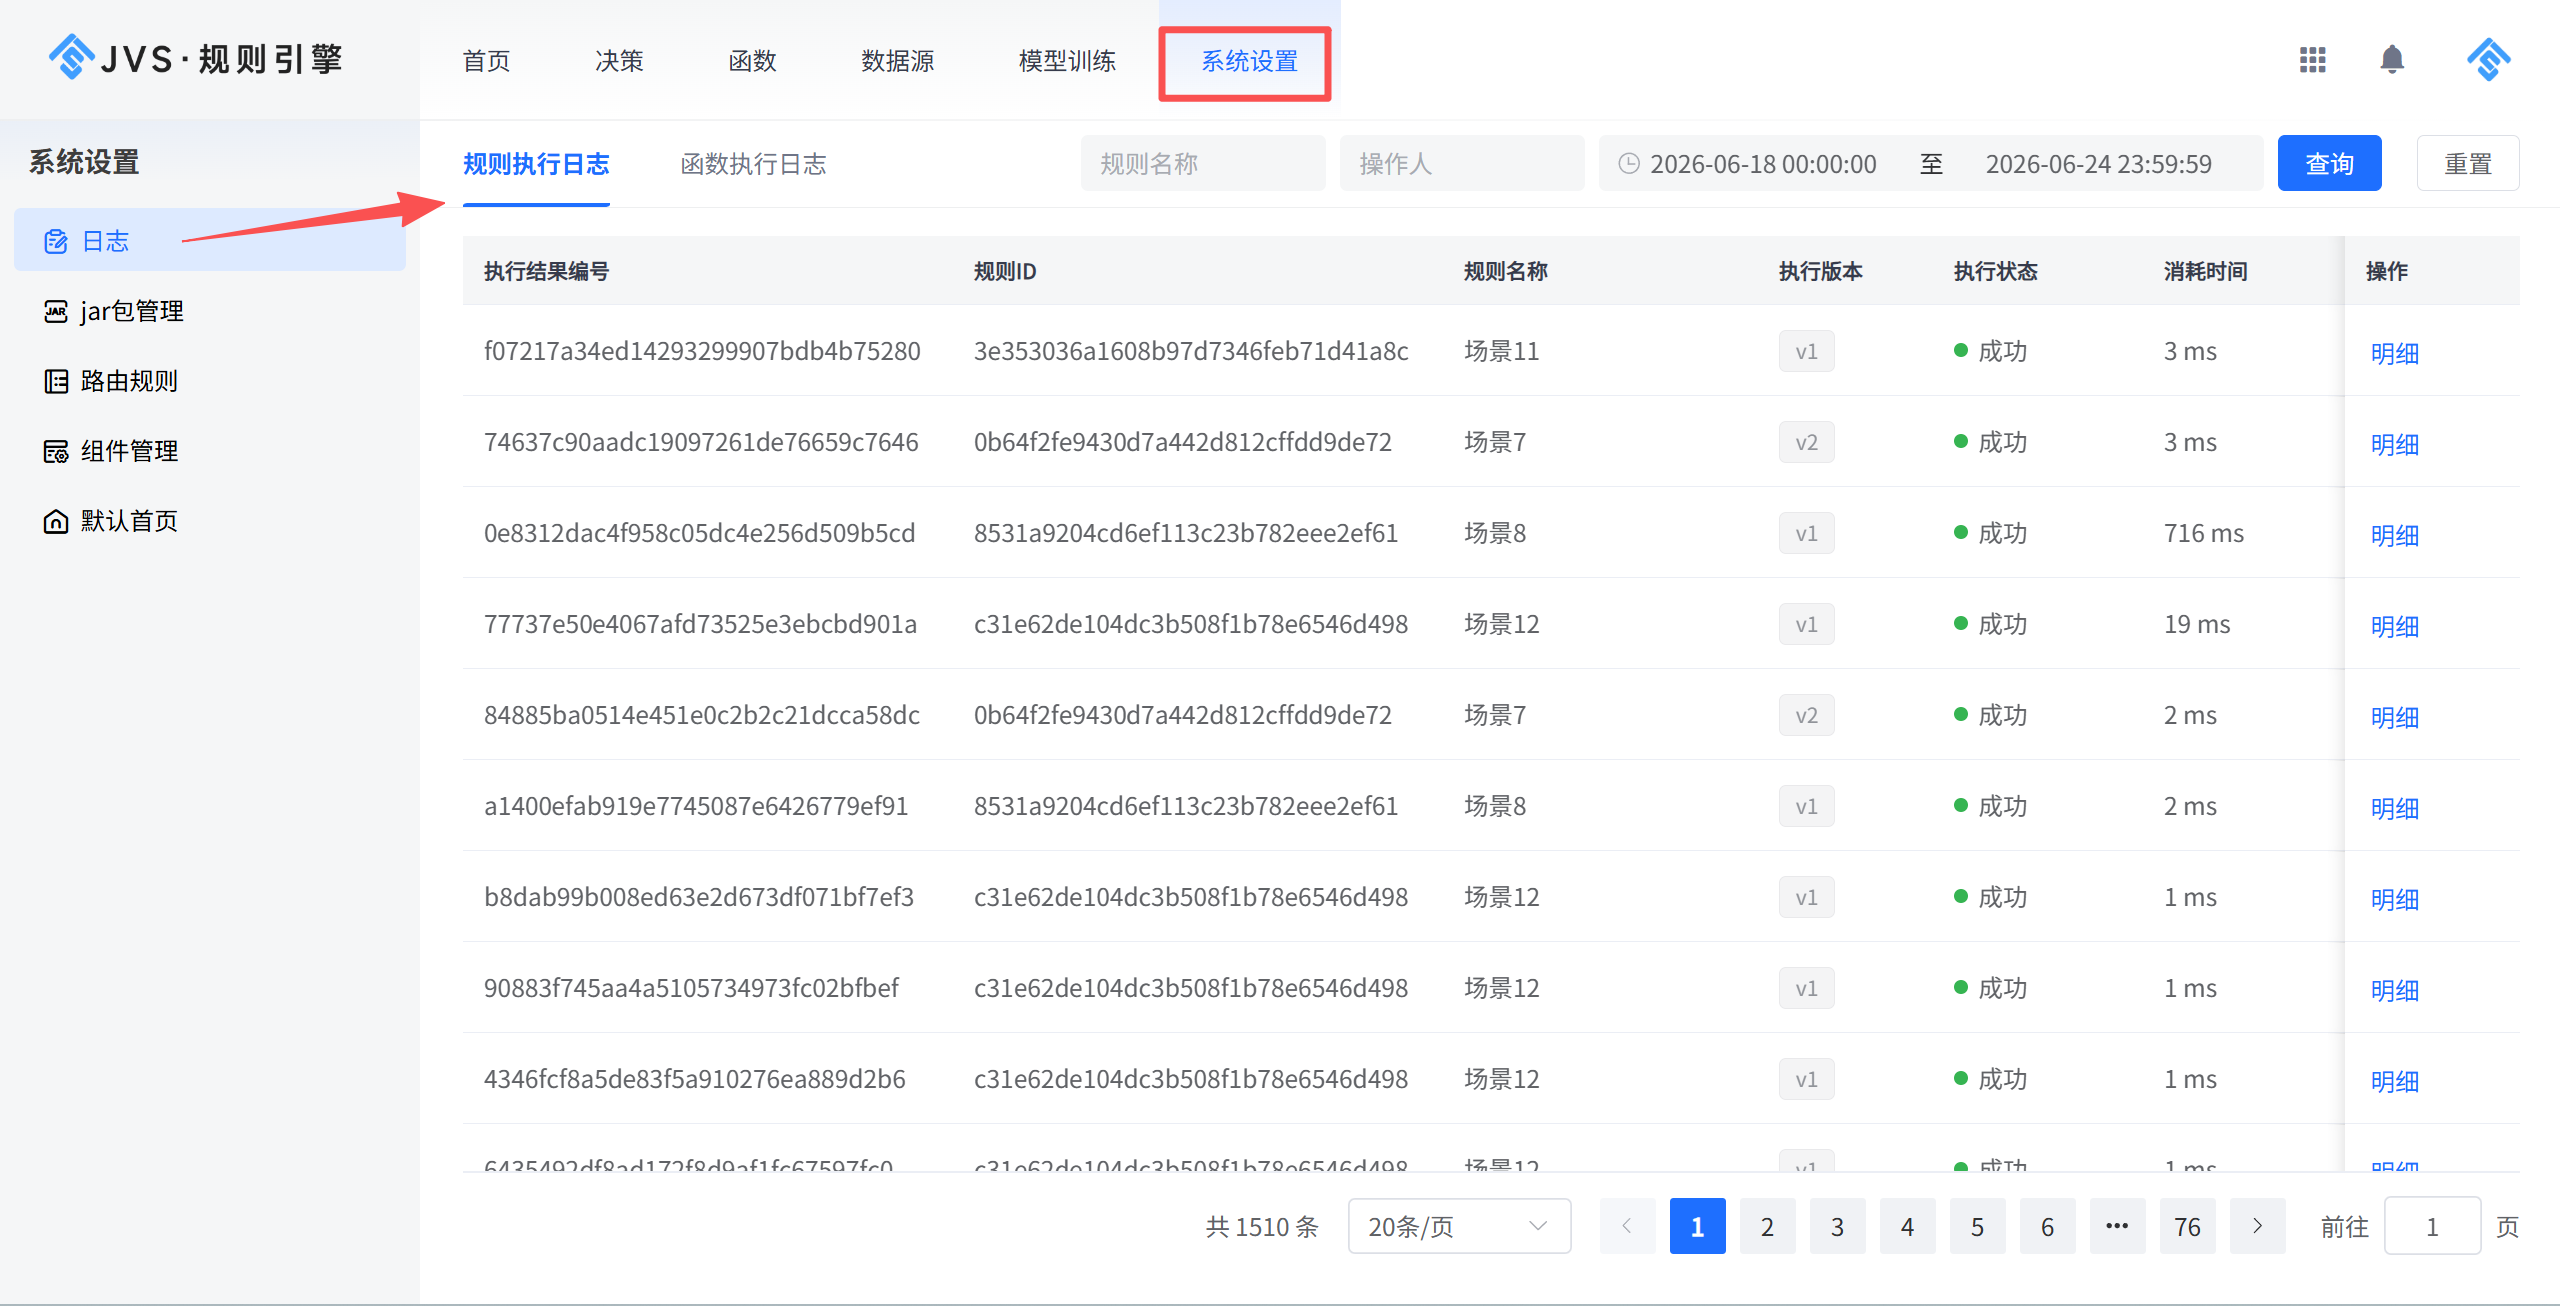Click the default homepage house icon
This screenshot has height=1306, width=2560.
(x=56, y=521)
